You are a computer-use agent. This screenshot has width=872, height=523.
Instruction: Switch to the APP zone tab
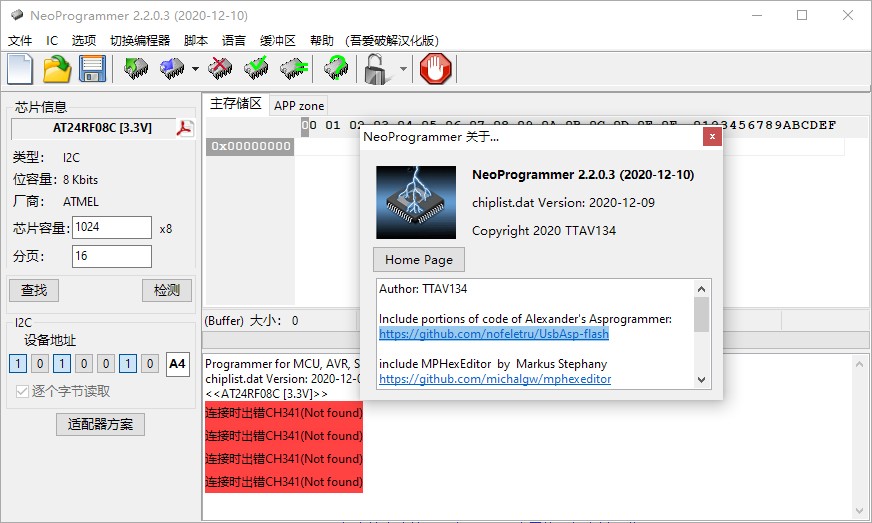pyautogui.click(x=299, y=106)
